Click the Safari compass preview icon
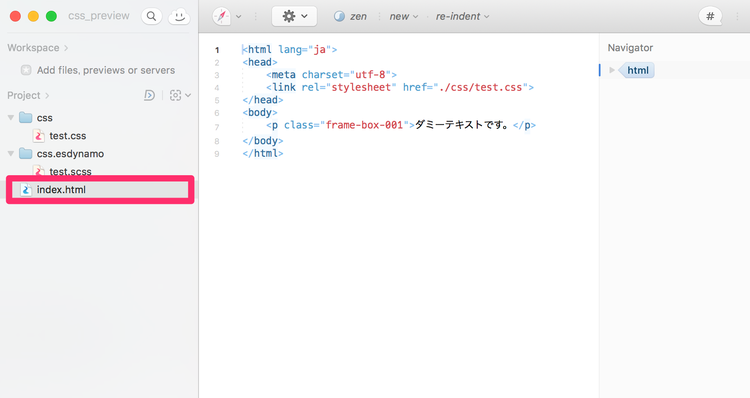 click(x=221, y=16)
